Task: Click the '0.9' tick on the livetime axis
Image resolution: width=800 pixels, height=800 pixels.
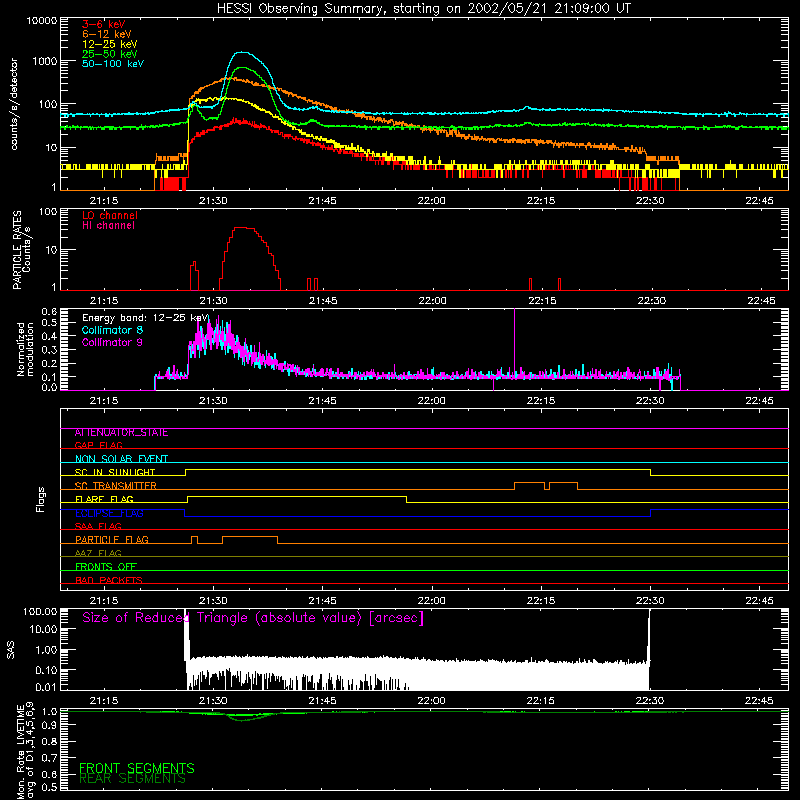Action: (49, 725)
